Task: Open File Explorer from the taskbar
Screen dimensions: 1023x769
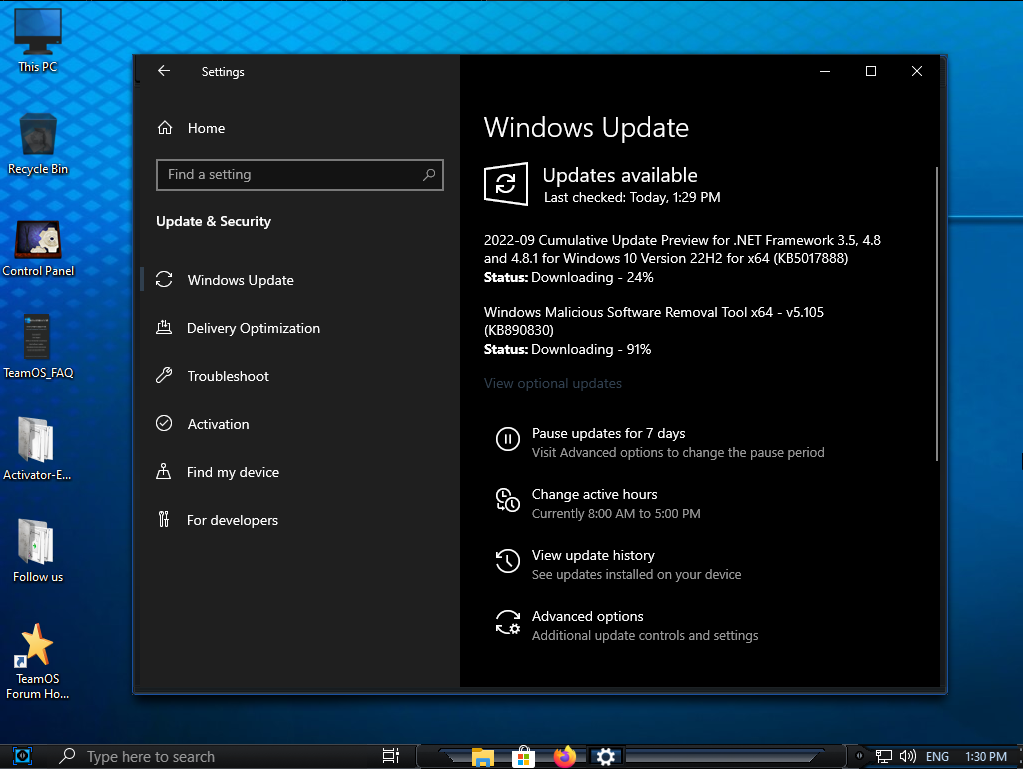Action: [483, 756]
